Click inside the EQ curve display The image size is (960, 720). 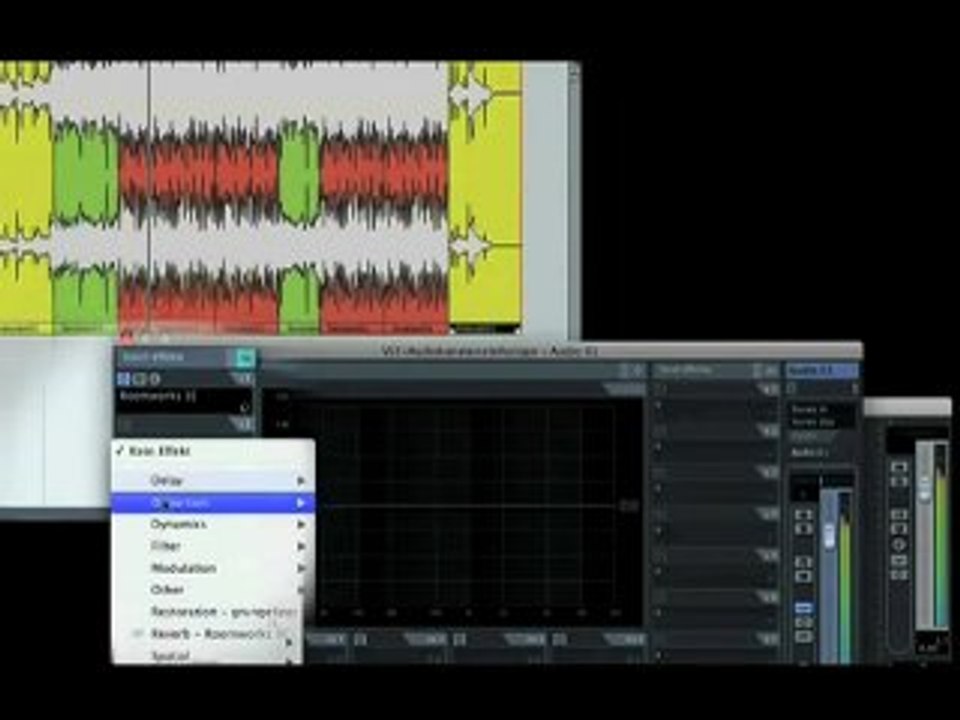click(x=468, y=505)
